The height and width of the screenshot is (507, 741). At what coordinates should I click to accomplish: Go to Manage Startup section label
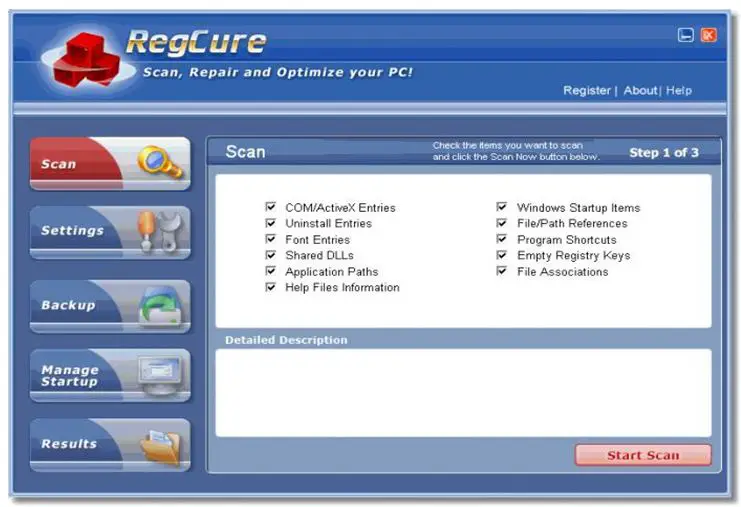coord(70,376)
